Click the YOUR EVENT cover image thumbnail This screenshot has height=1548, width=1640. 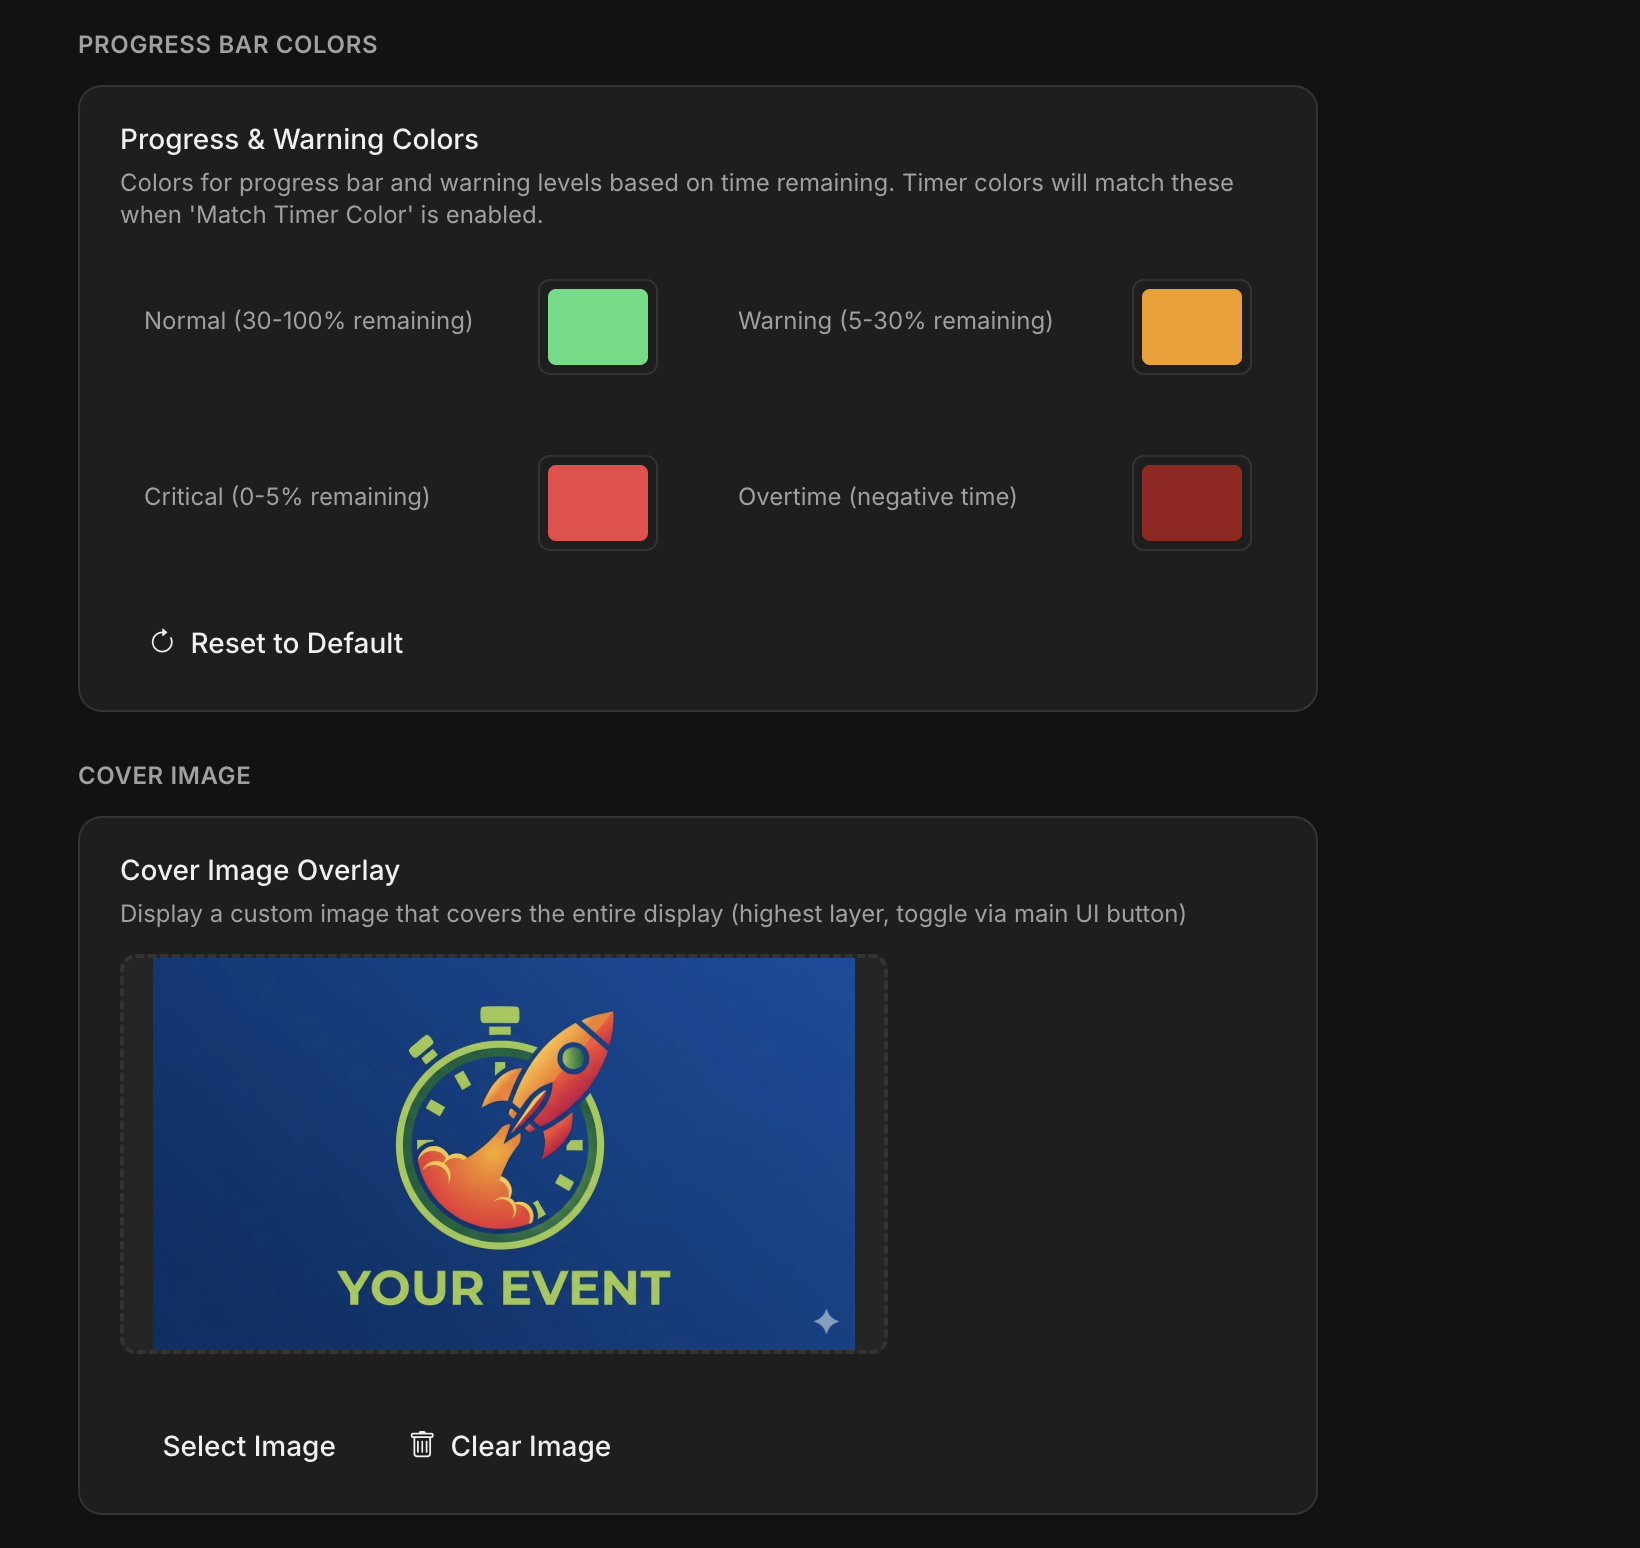tap(503, 1152)
